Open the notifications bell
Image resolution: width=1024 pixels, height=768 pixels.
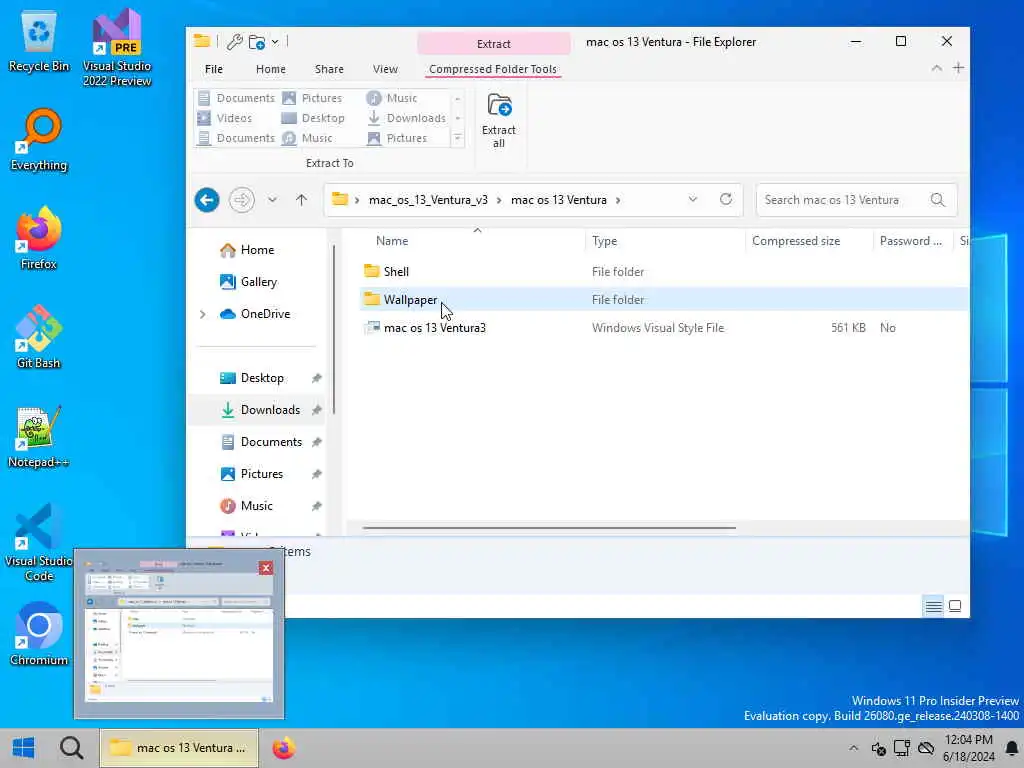[1012, 748]
